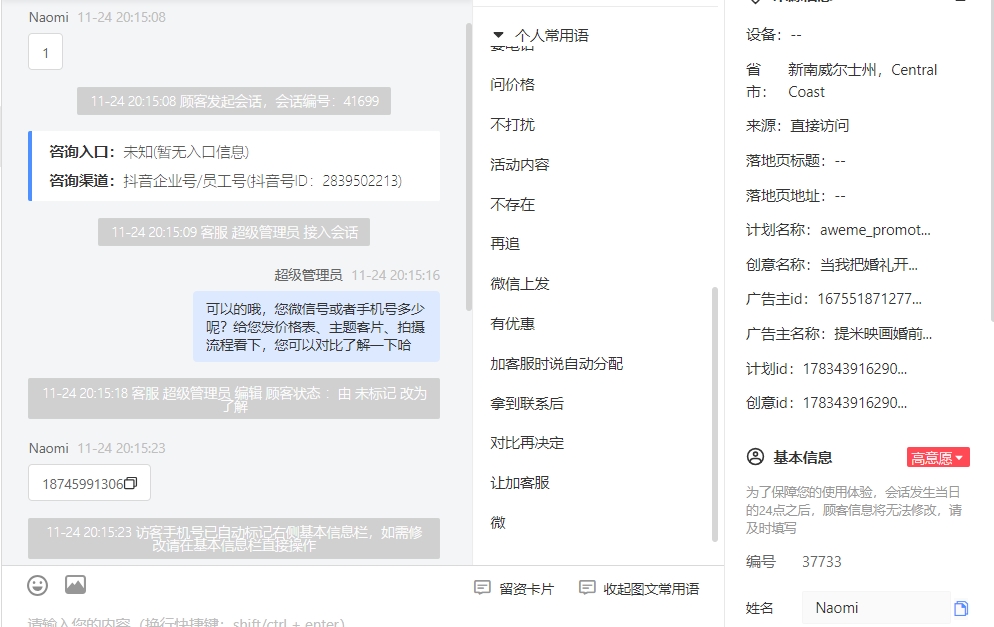Click the 基本信息 person icon
Image resolution: width=994 pixels, height=627 pixels.
(x=755, y=456)
